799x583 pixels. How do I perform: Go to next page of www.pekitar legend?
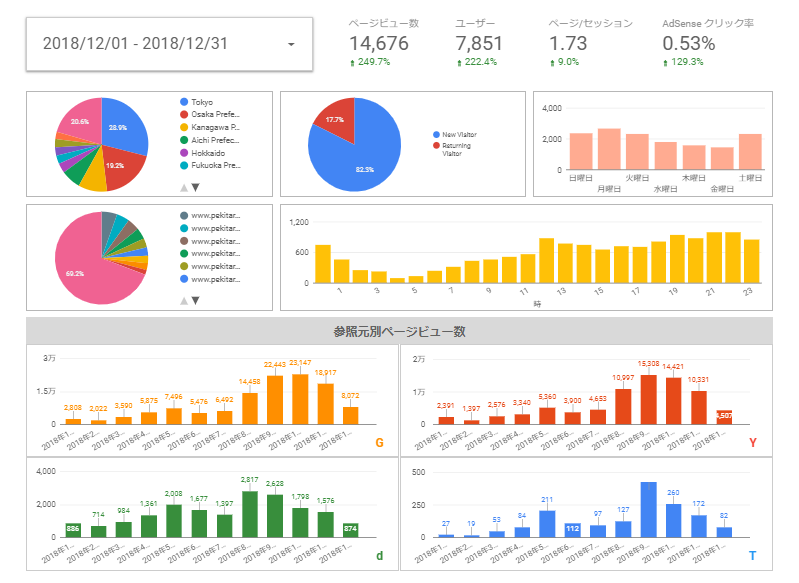pos(195,301)
